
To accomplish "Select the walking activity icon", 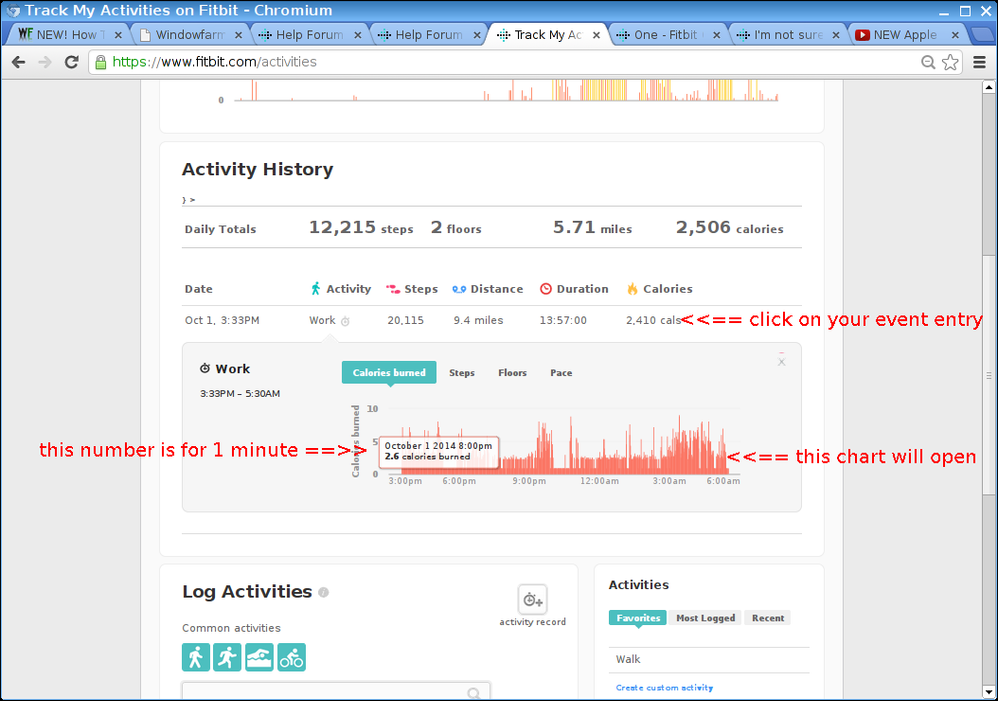I will click(196, 657).
